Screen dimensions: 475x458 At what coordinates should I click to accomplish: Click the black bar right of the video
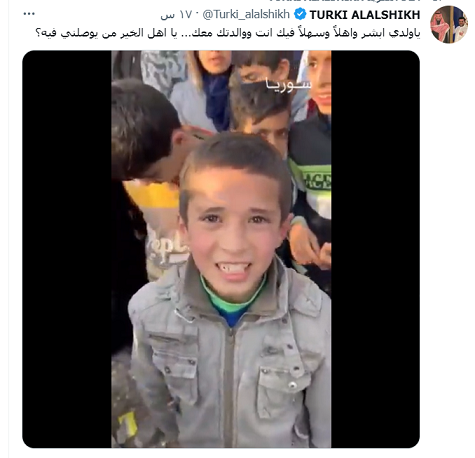pyautogui.click(x=375, y=249)
